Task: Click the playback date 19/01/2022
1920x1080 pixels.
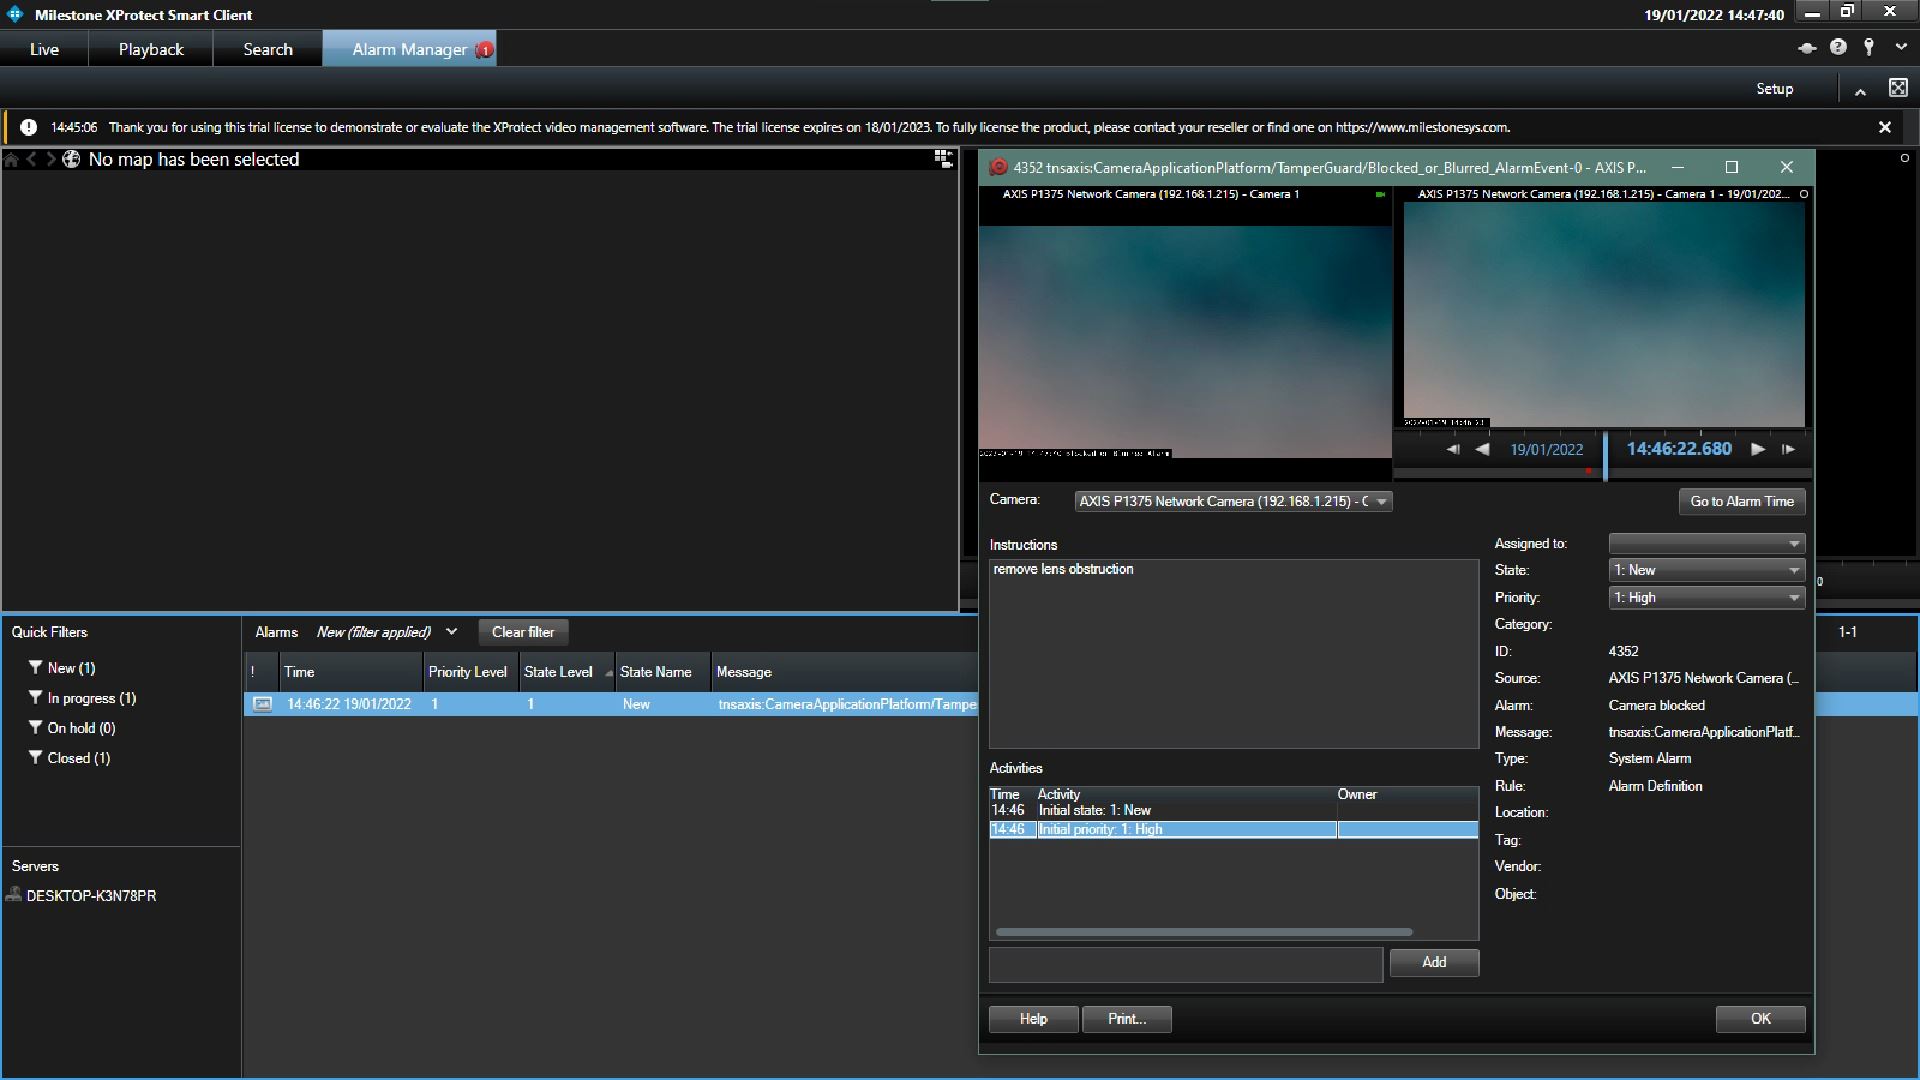Action: [1546, 450]
